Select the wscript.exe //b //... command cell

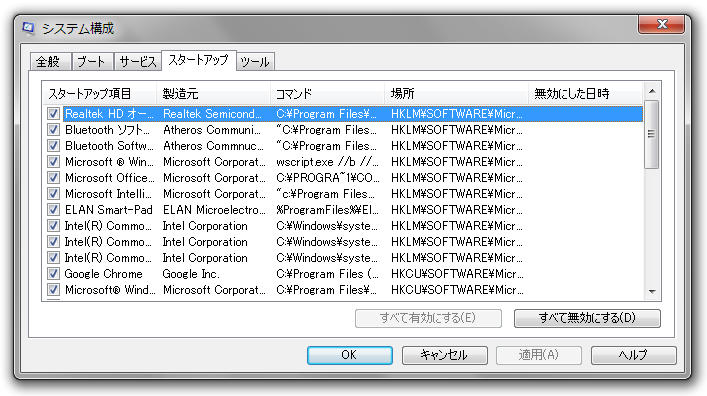tap(327, 162)
